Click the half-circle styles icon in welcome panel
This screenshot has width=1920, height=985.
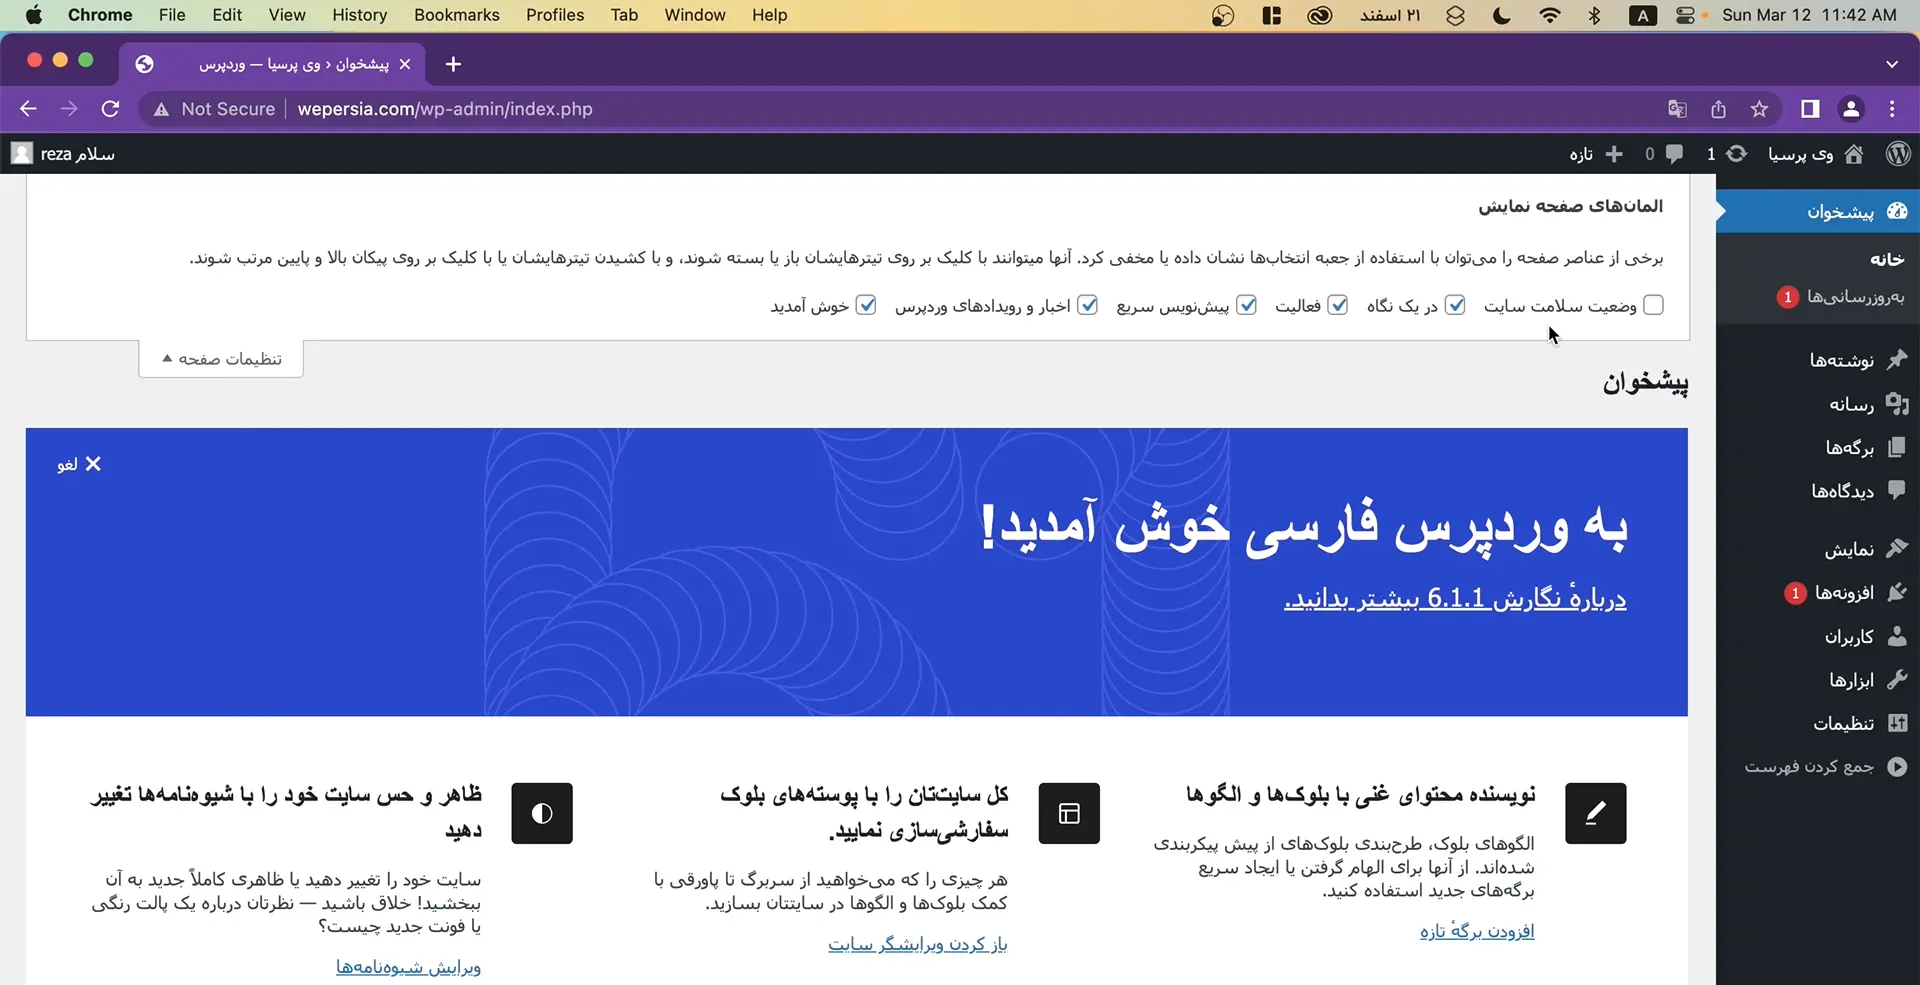coord(542,813)
